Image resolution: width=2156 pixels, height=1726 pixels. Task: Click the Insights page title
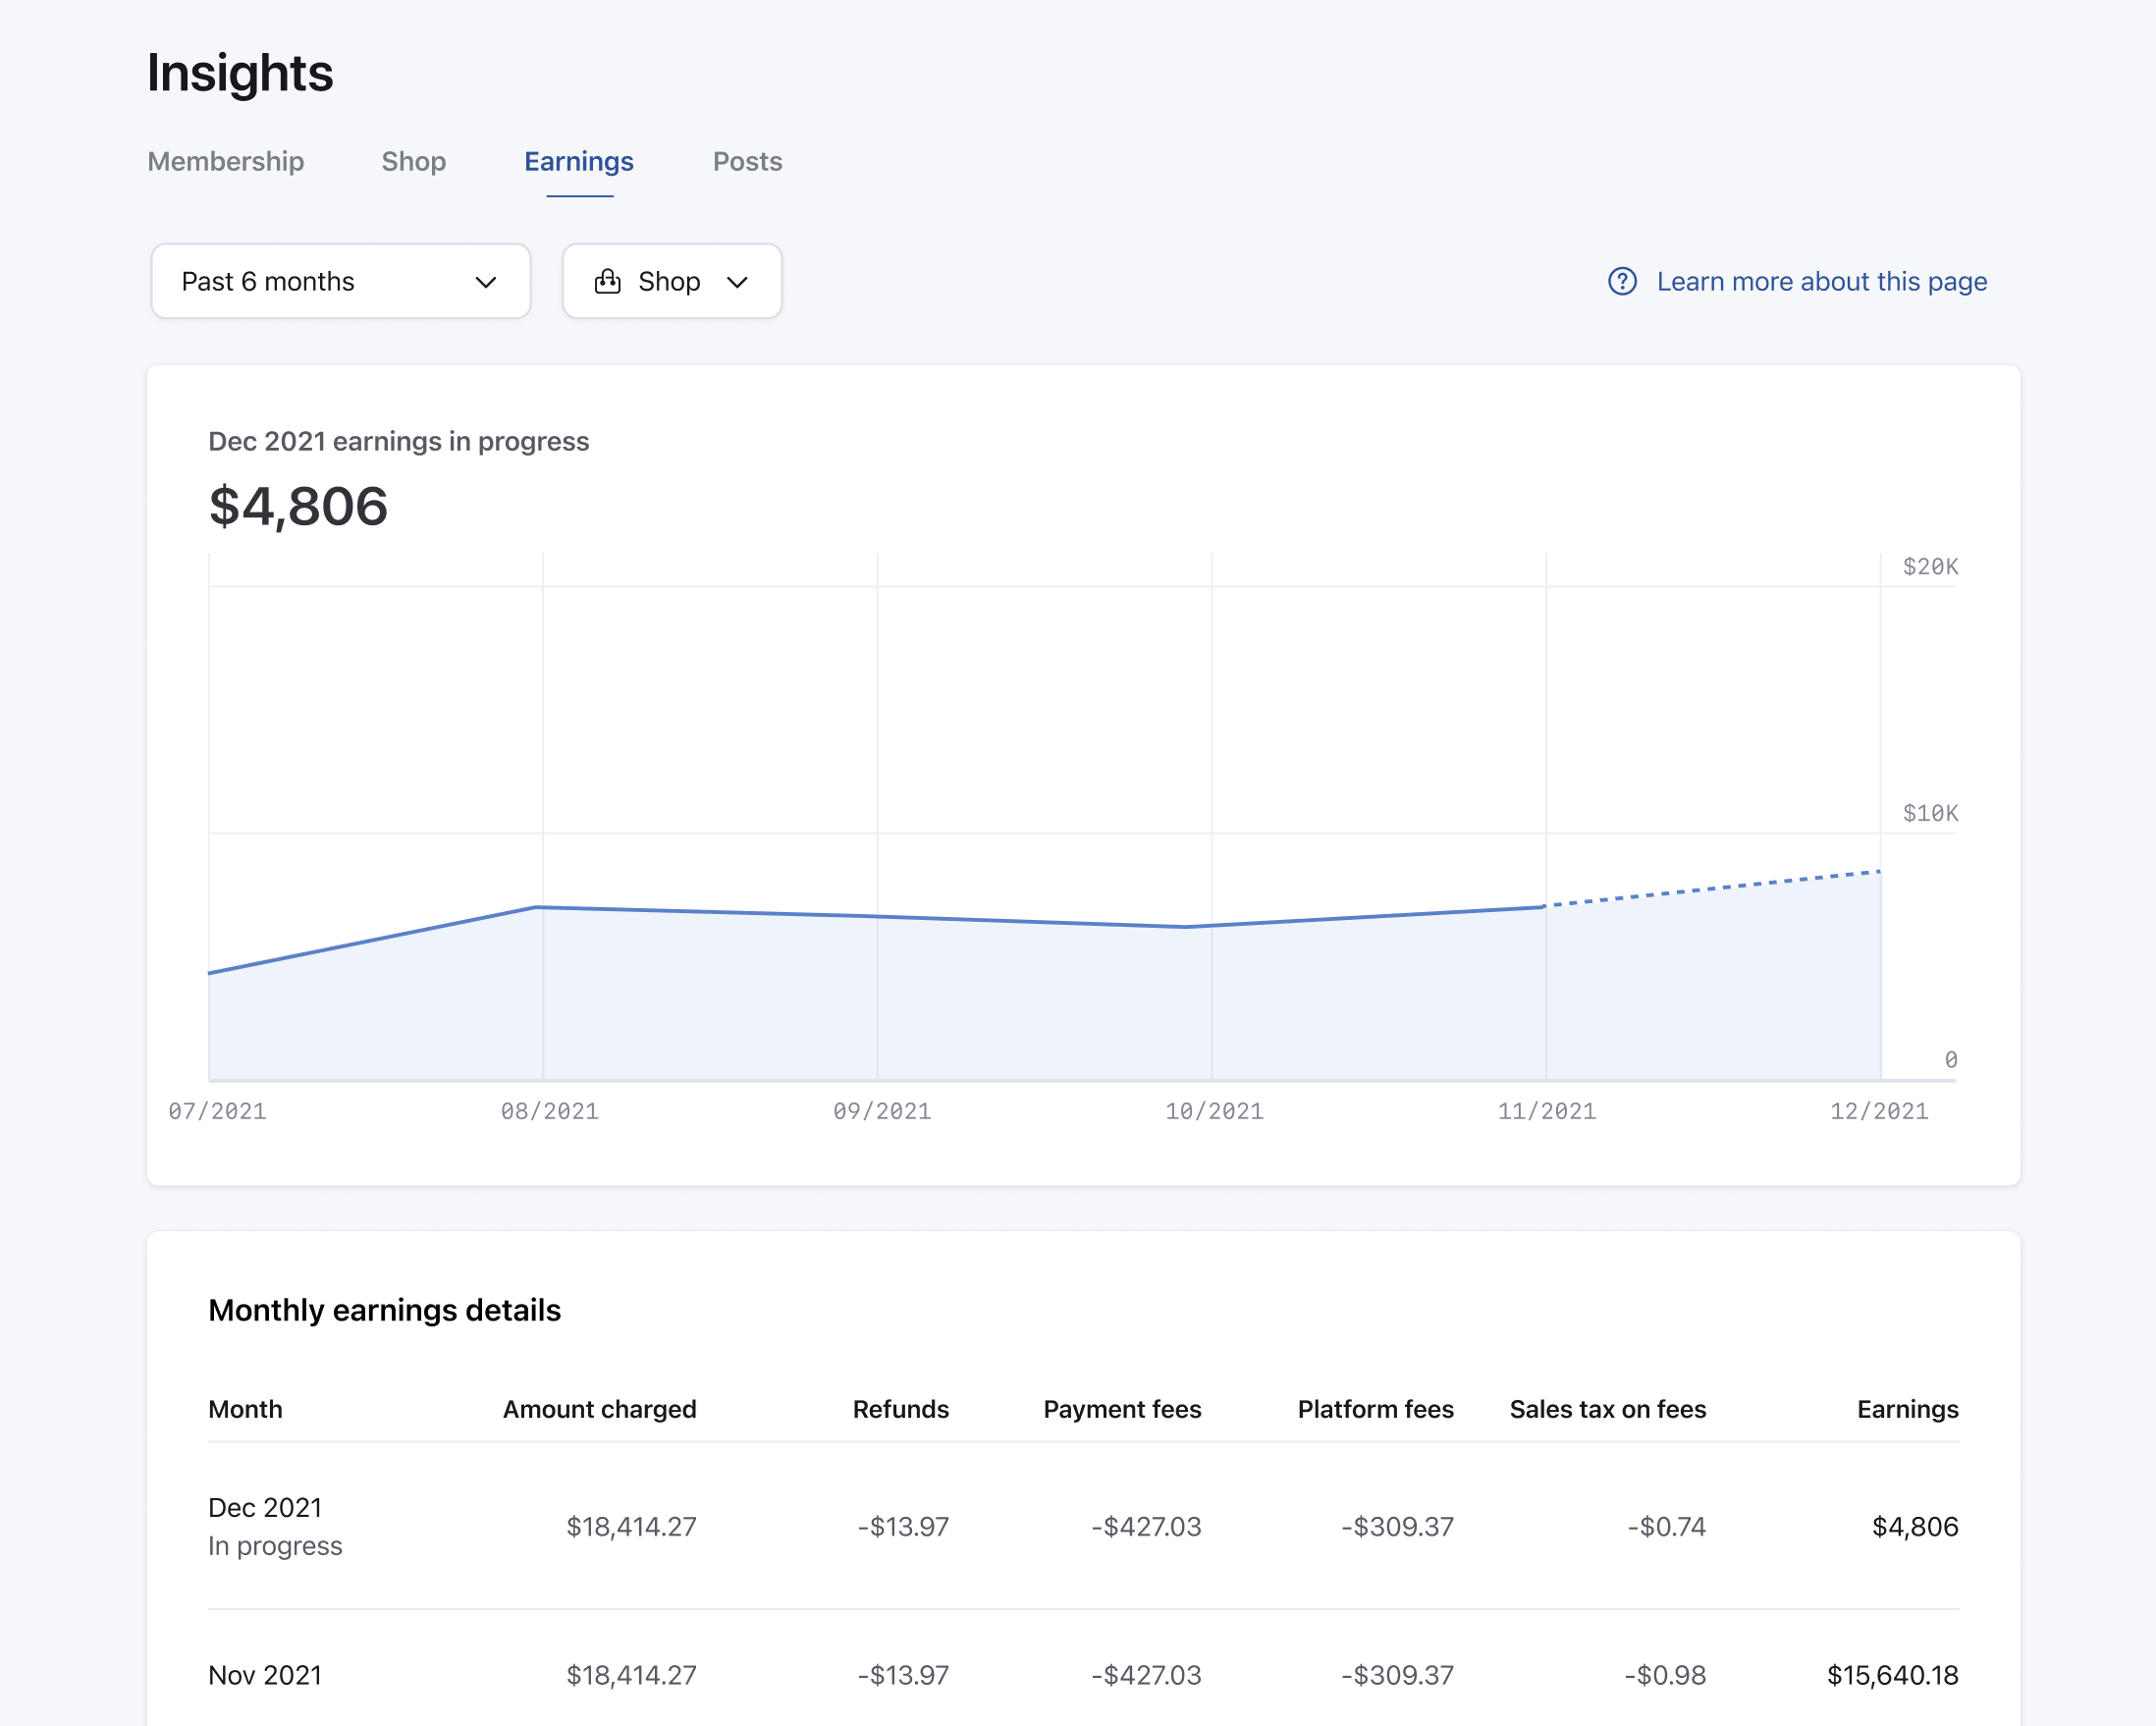click(240, 72)
